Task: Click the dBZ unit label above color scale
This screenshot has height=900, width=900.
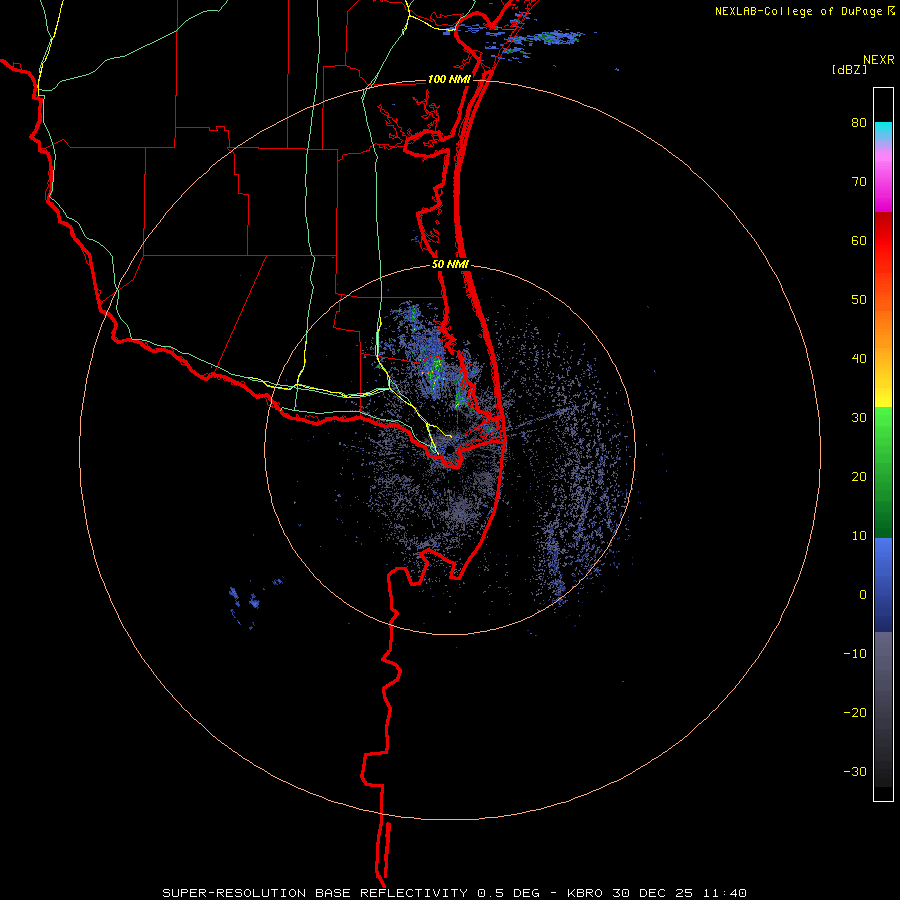Action: pos(849,70)
